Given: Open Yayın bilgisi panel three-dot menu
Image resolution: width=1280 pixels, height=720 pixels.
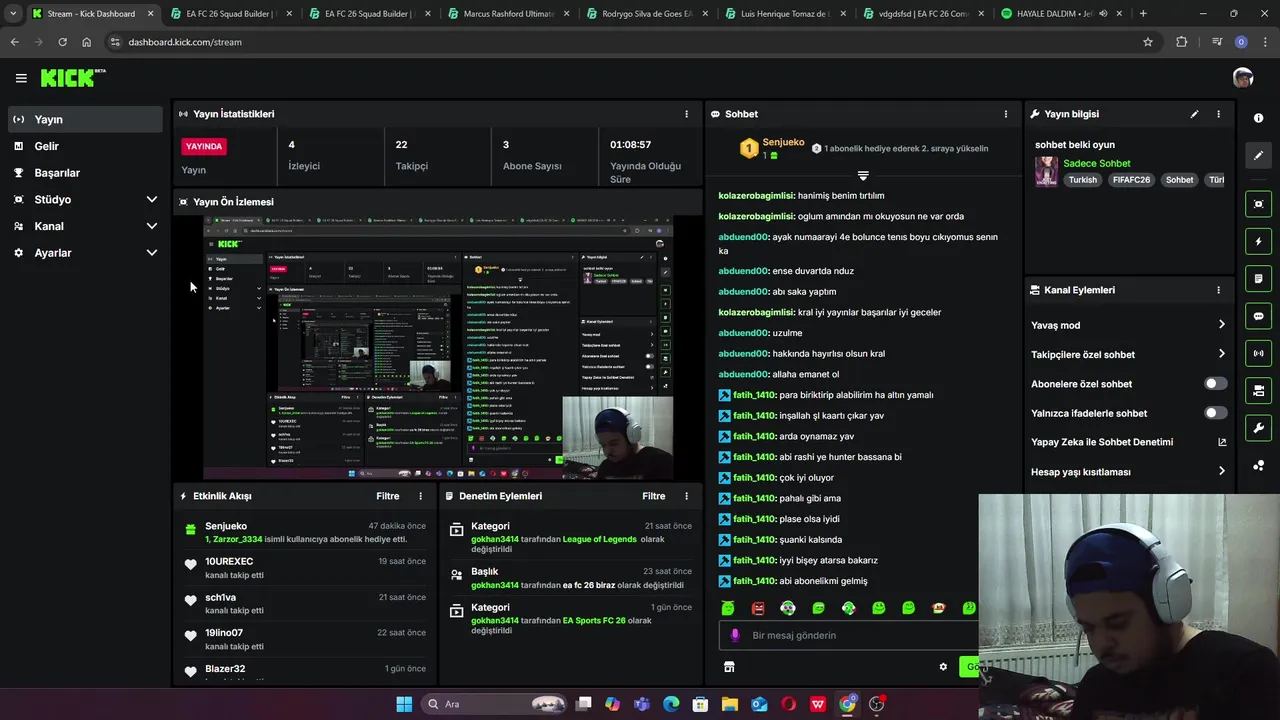Looking at the screenshot, I should (1218, 114).
